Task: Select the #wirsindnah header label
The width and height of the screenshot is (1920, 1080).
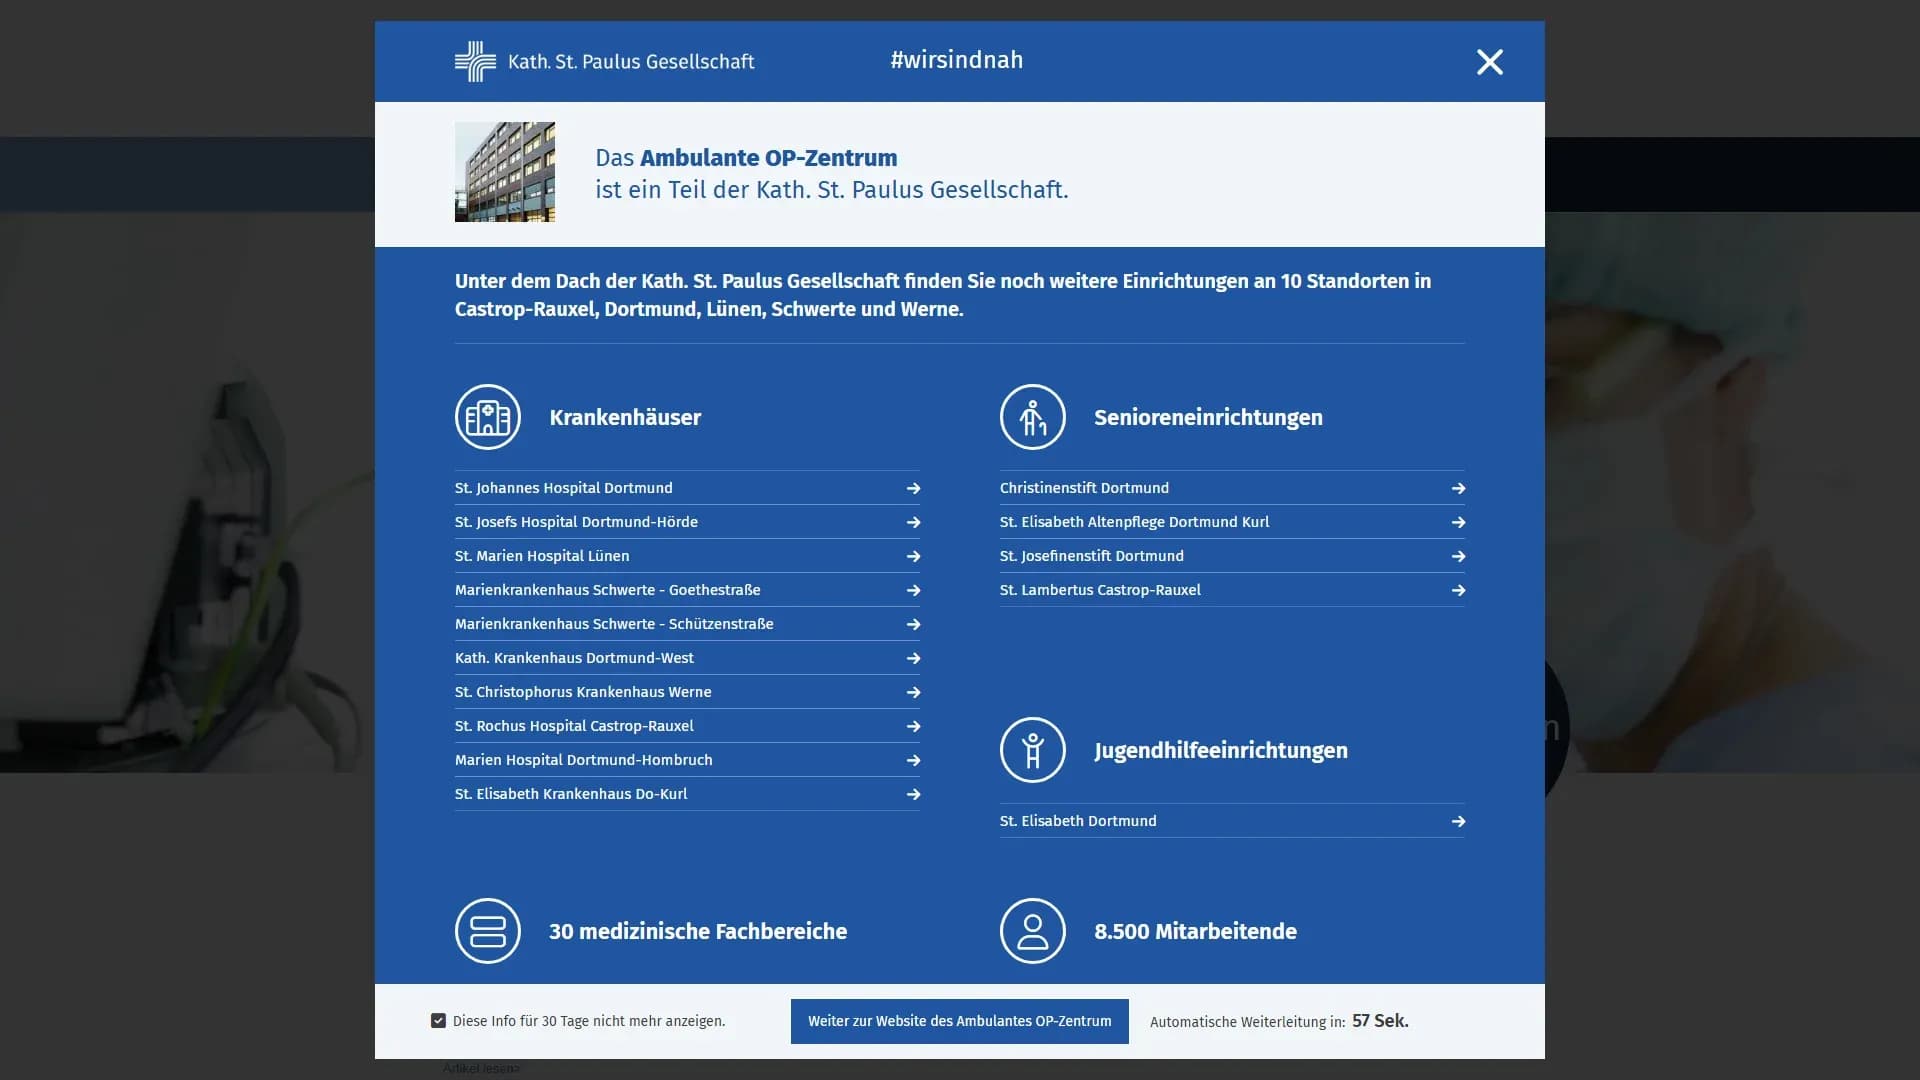Action: [956, 60]
